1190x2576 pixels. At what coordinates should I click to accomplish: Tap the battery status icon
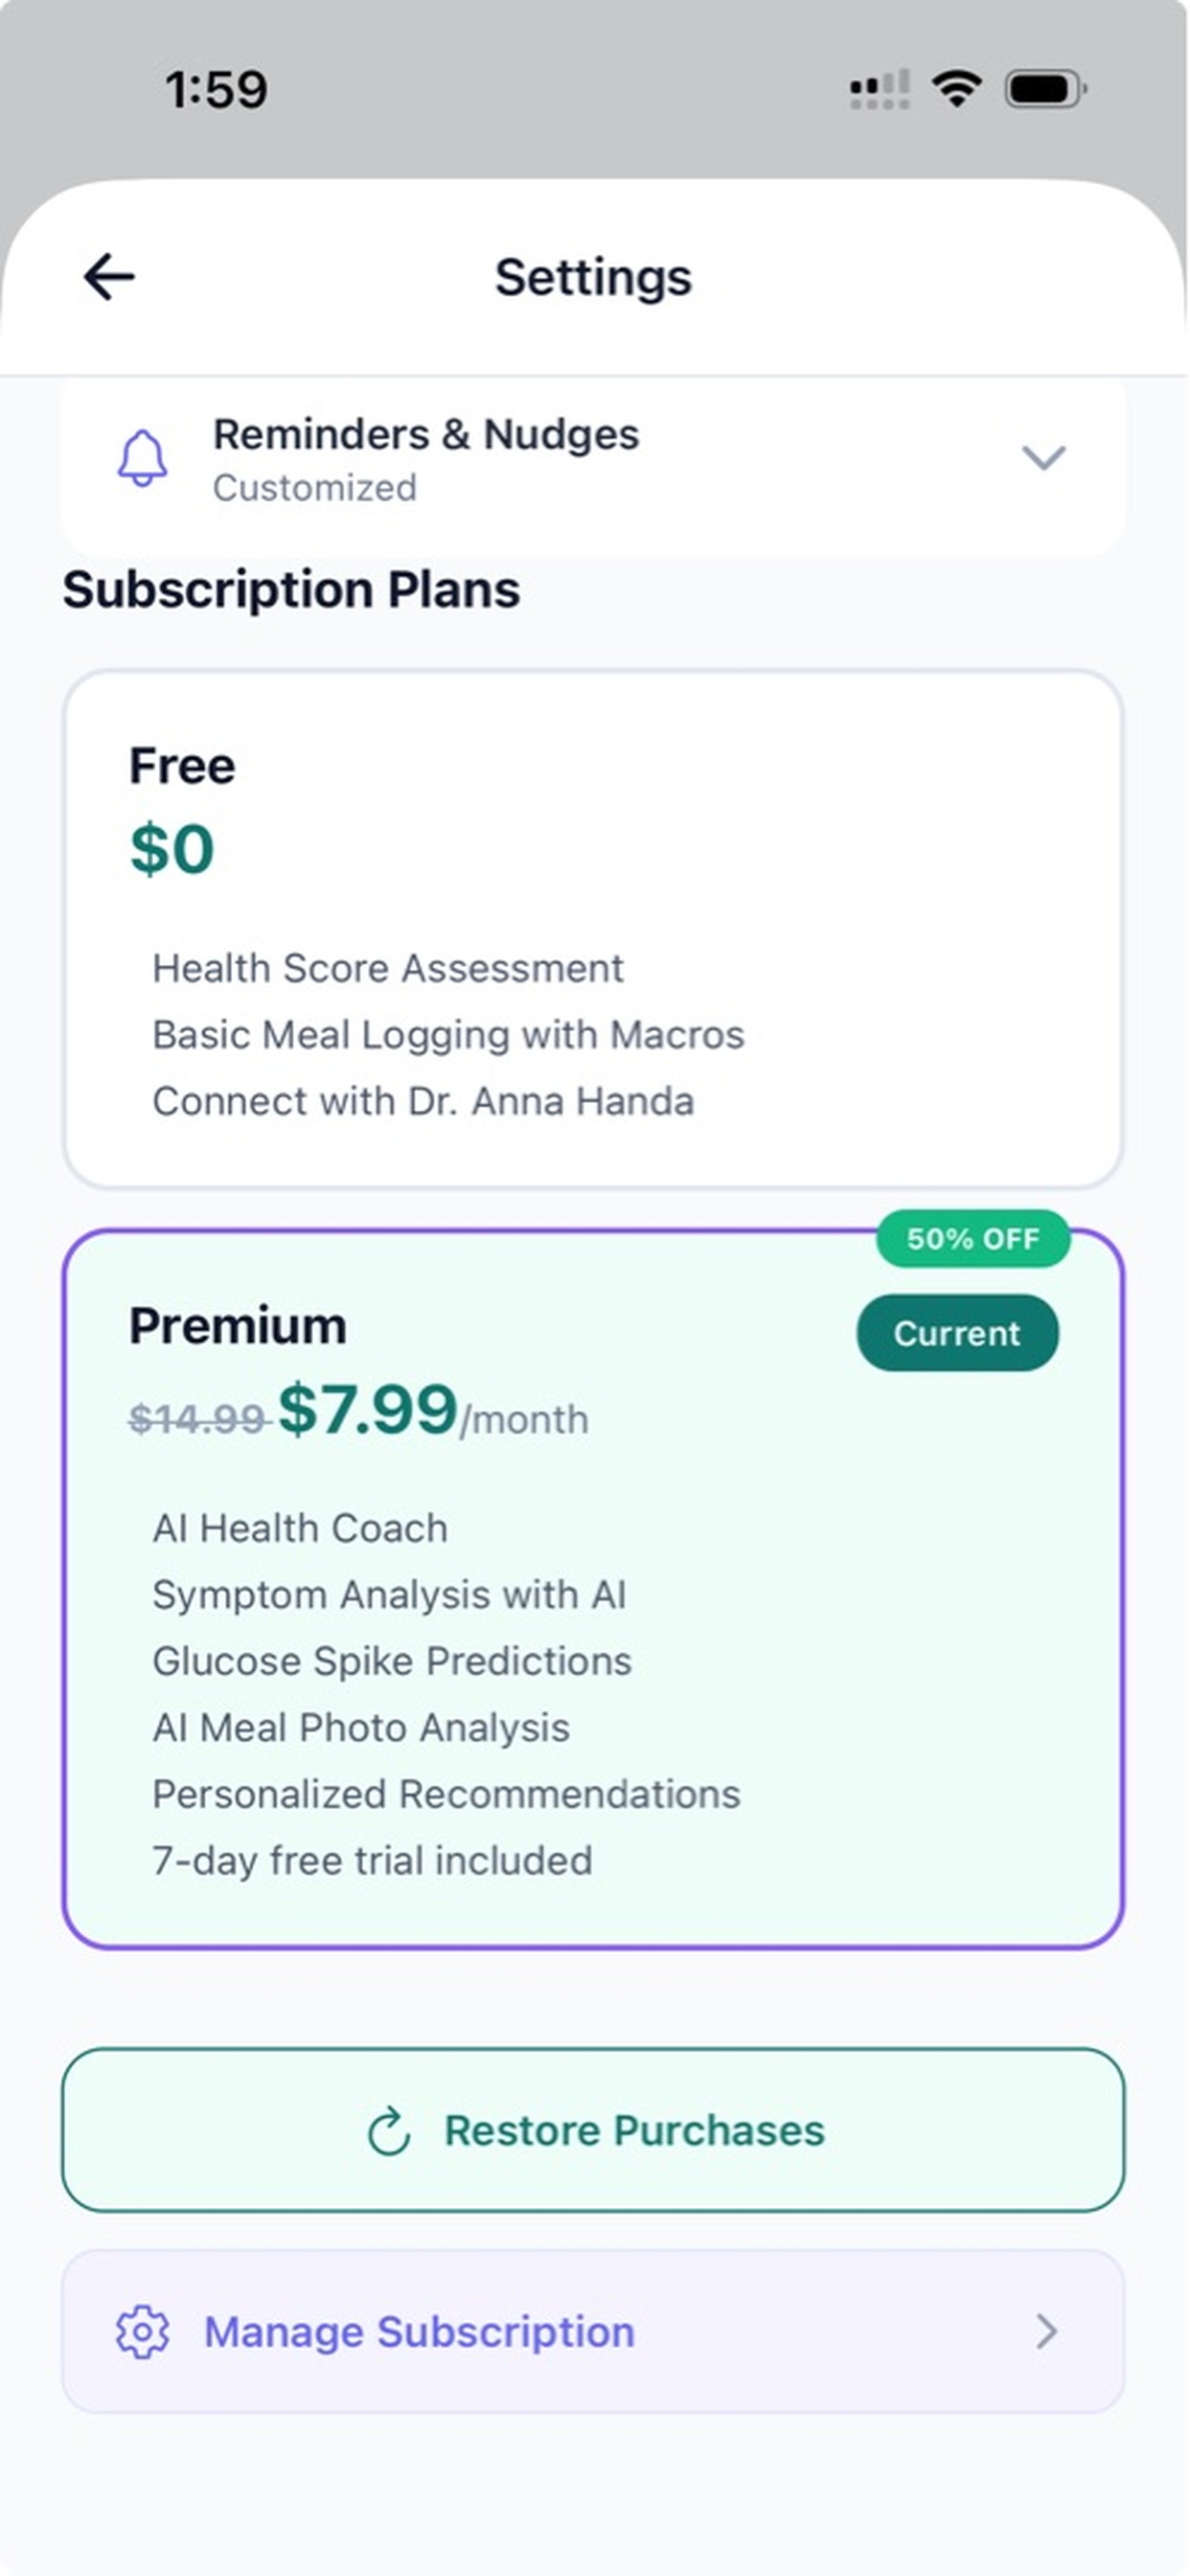coord(1046,89)
